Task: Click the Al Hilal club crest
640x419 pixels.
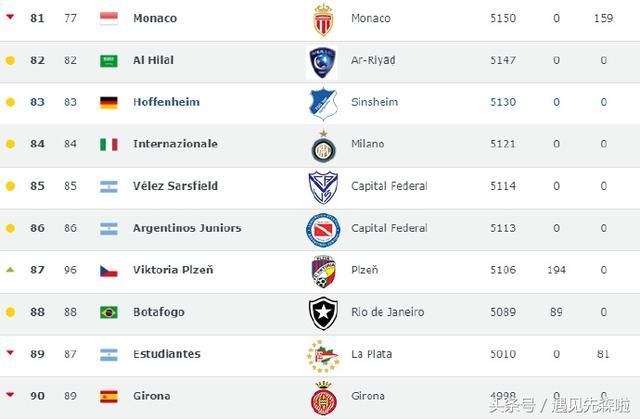Action: tap(322, 61)
